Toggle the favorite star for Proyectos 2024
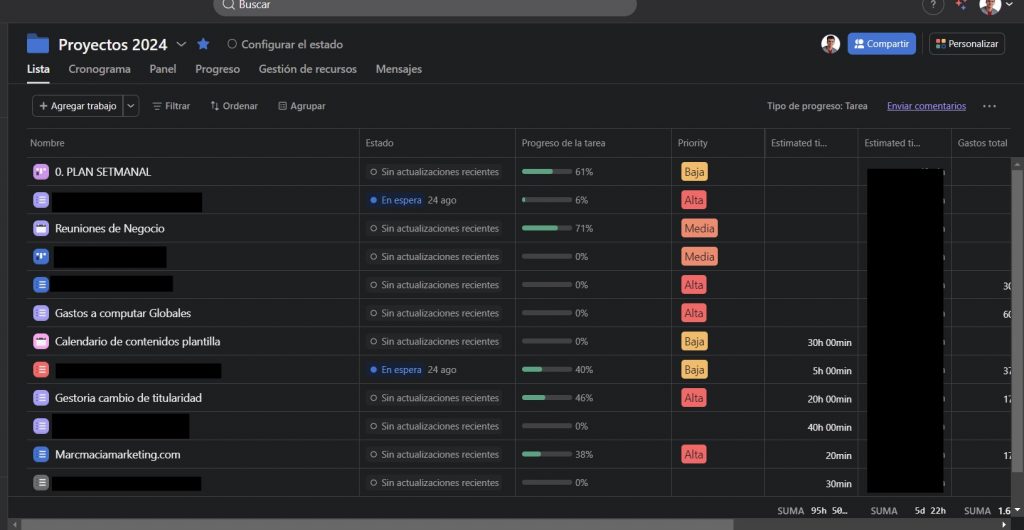Image resolution: width=1024 pixels, height=530 pixels. point(204,44)
